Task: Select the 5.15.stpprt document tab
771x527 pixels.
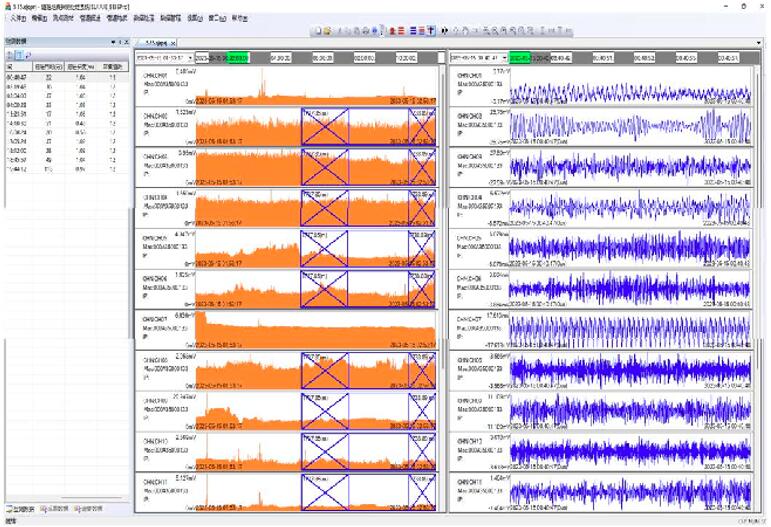Action: point(154,44)
